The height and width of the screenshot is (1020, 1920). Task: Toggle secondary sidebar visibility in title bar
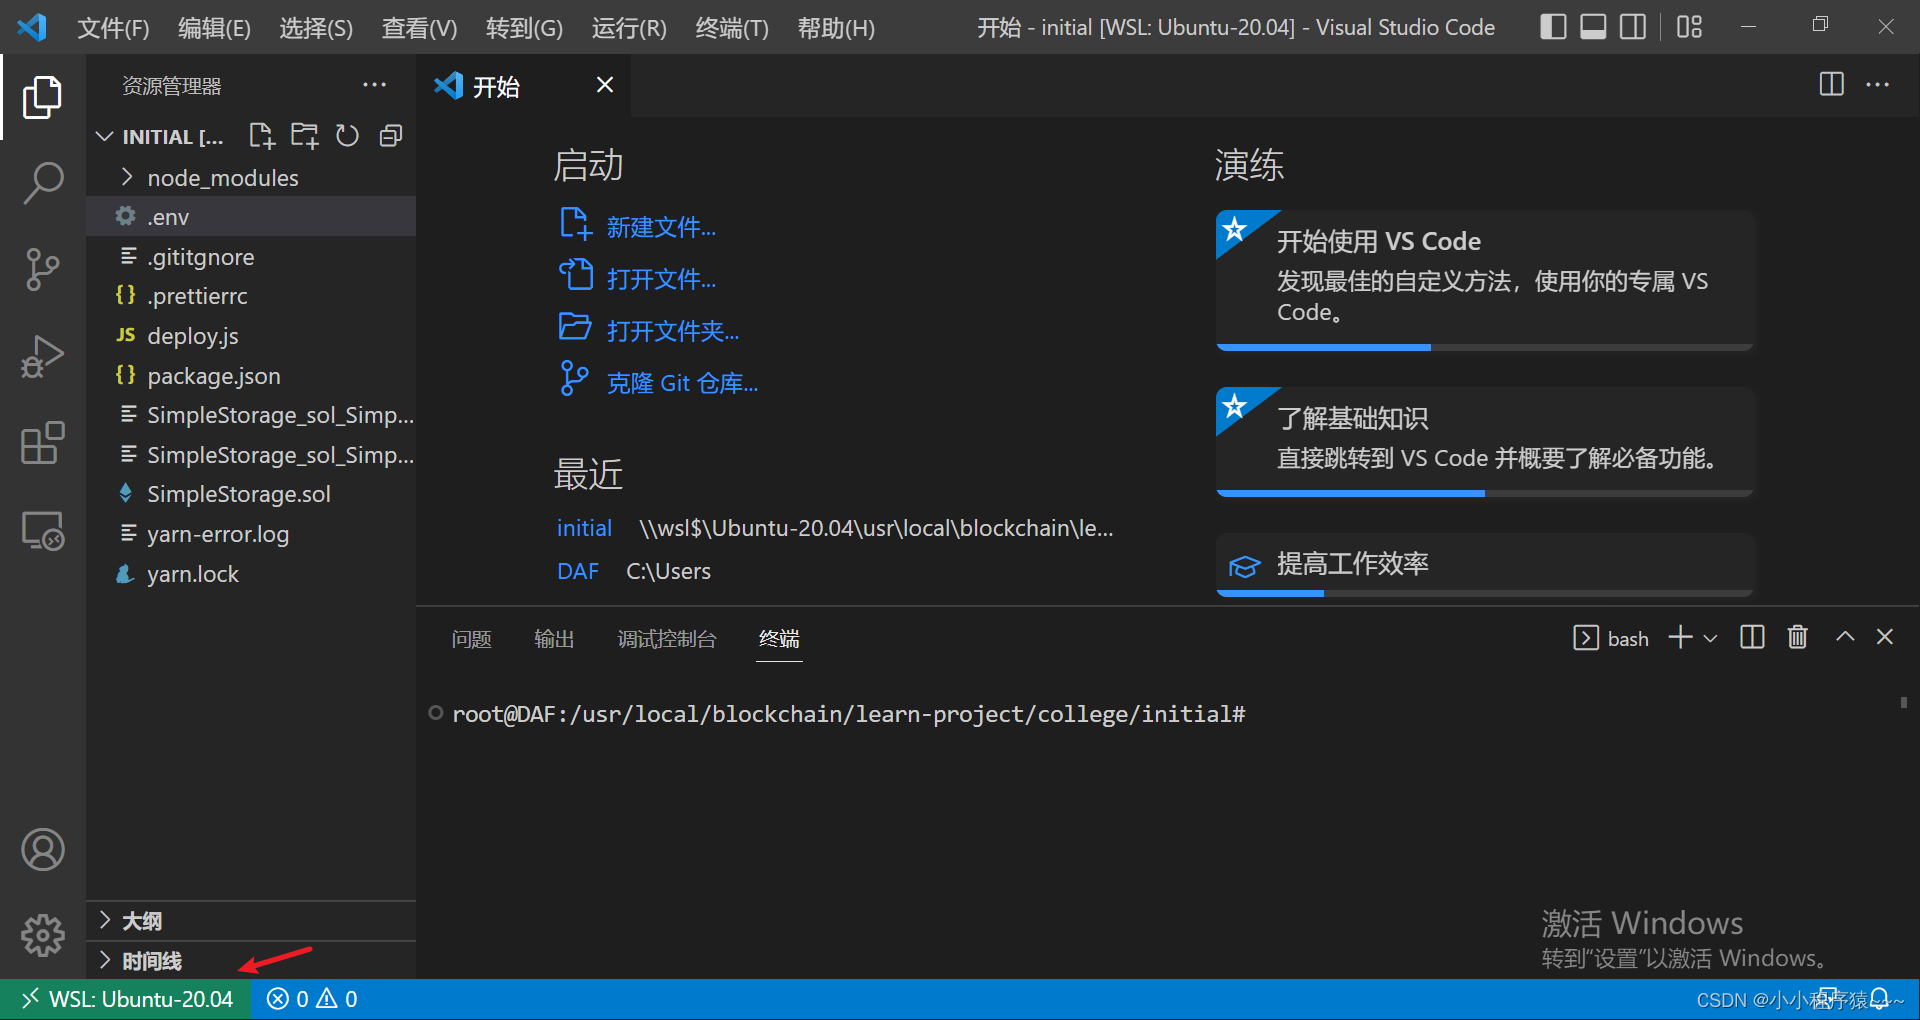1633,27
